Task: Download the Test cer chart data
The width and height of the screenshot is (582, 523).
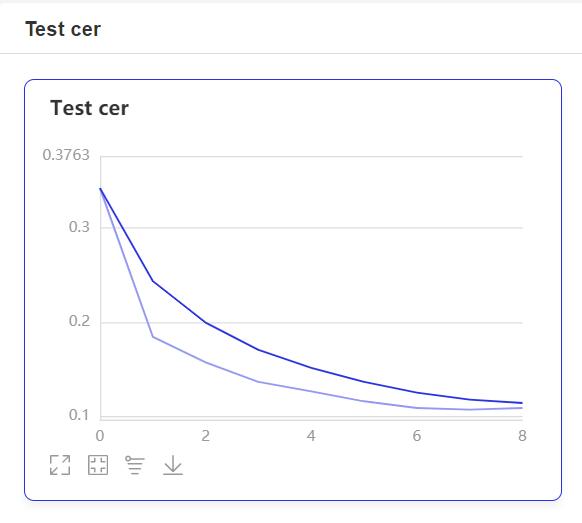Action: (x=173, y=465)
